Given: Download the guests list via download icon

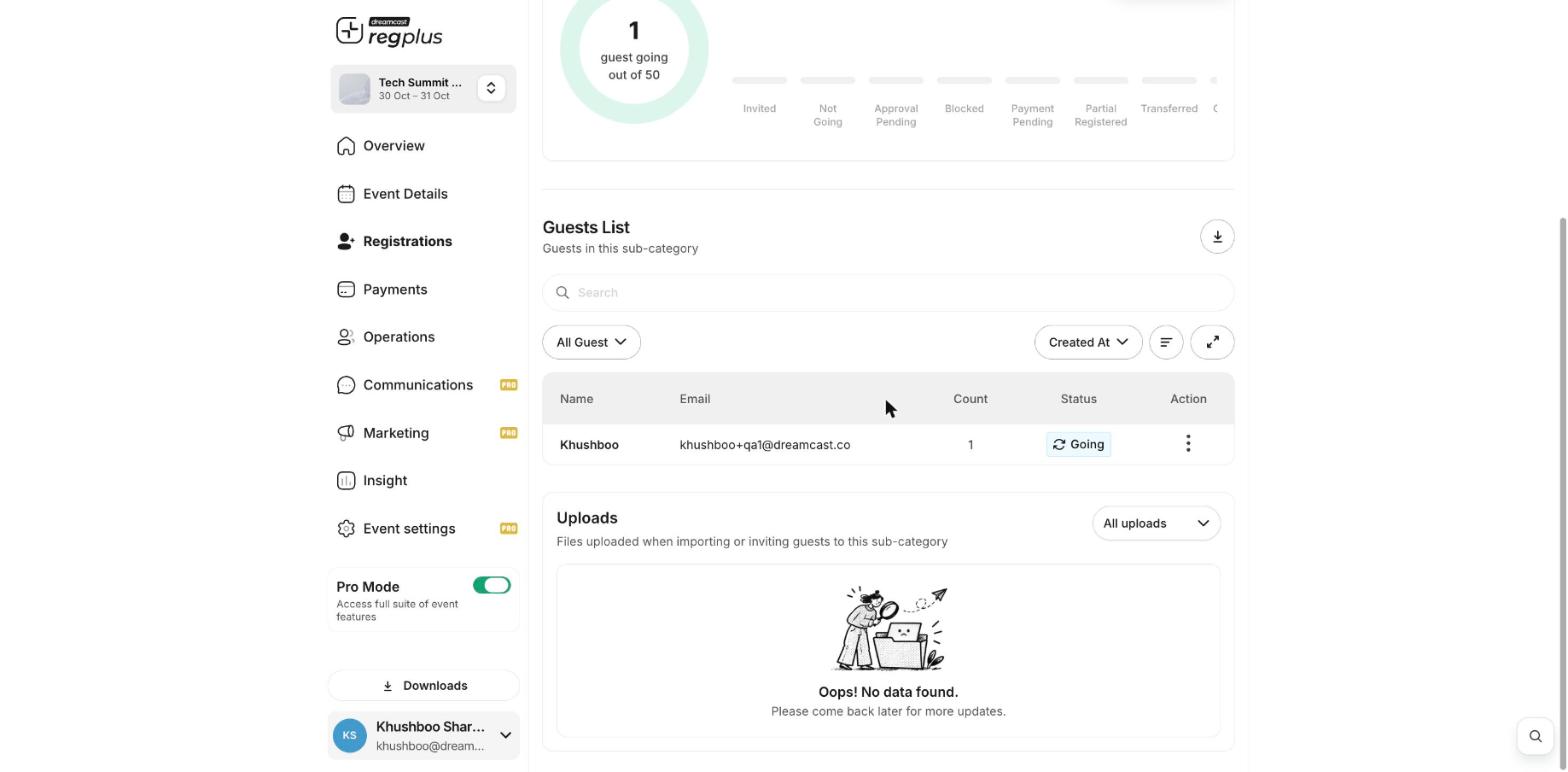Looking at the screenshot, I should click(1217, 237).
